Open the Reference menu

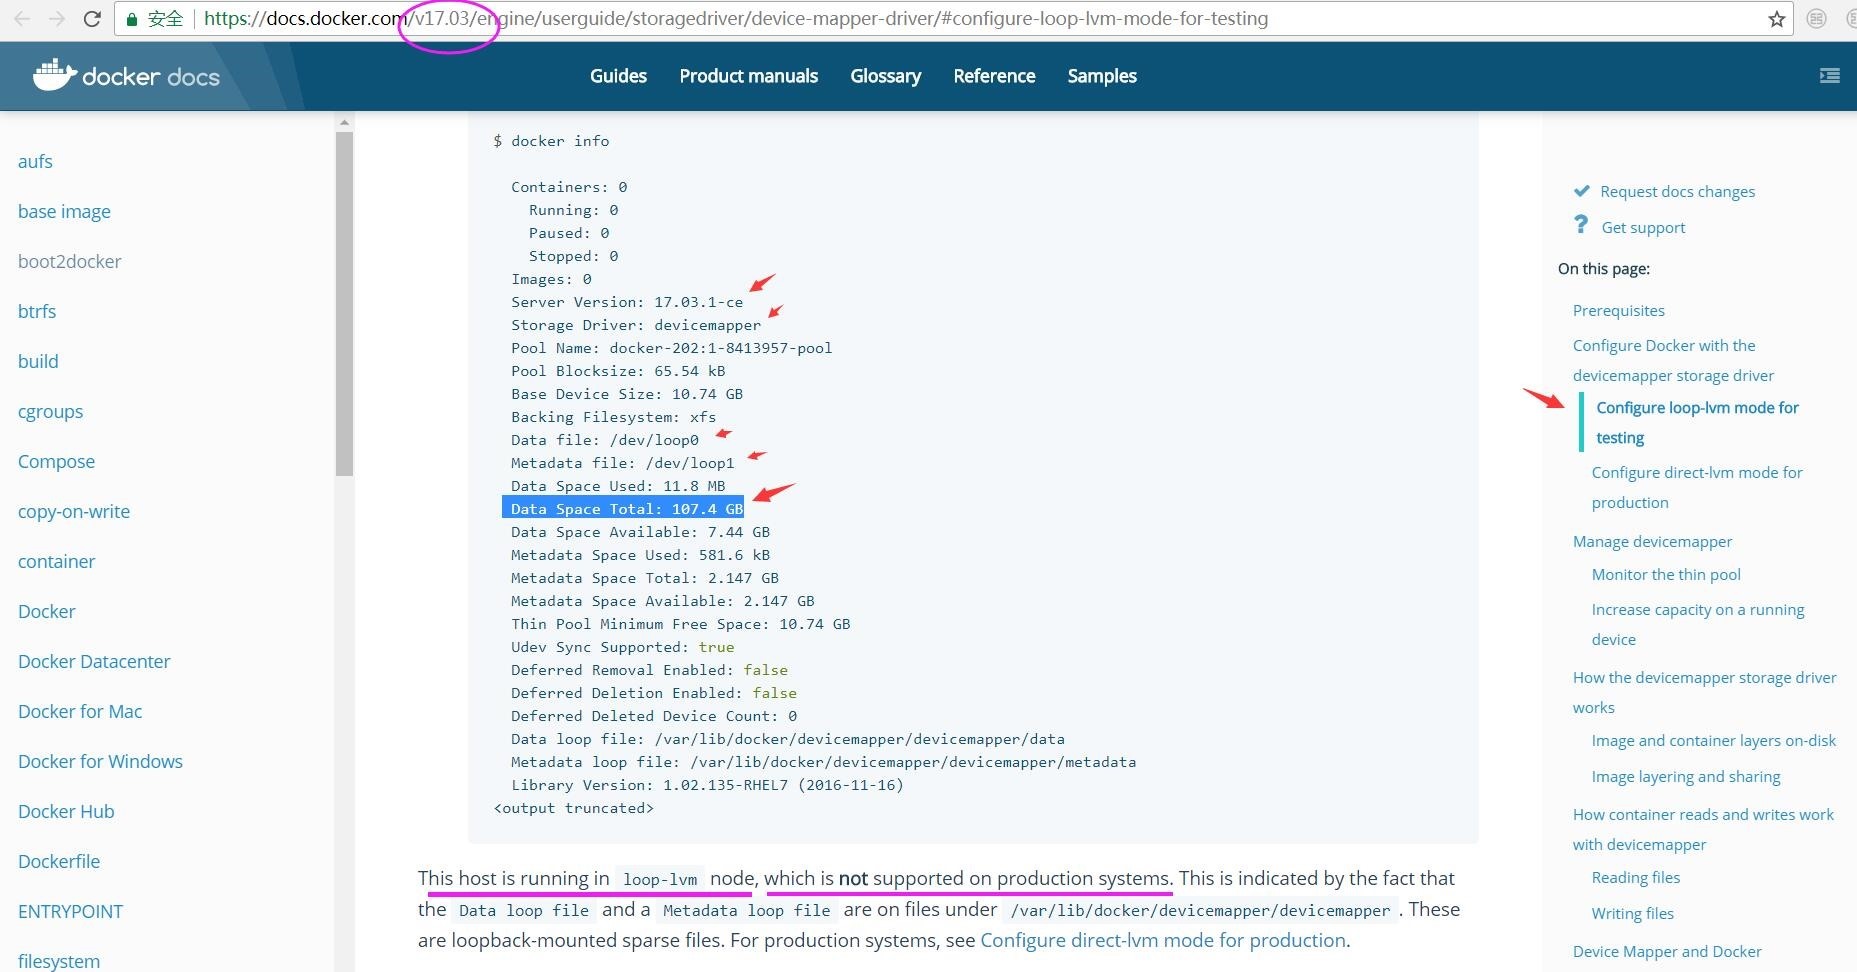[994, 76]
